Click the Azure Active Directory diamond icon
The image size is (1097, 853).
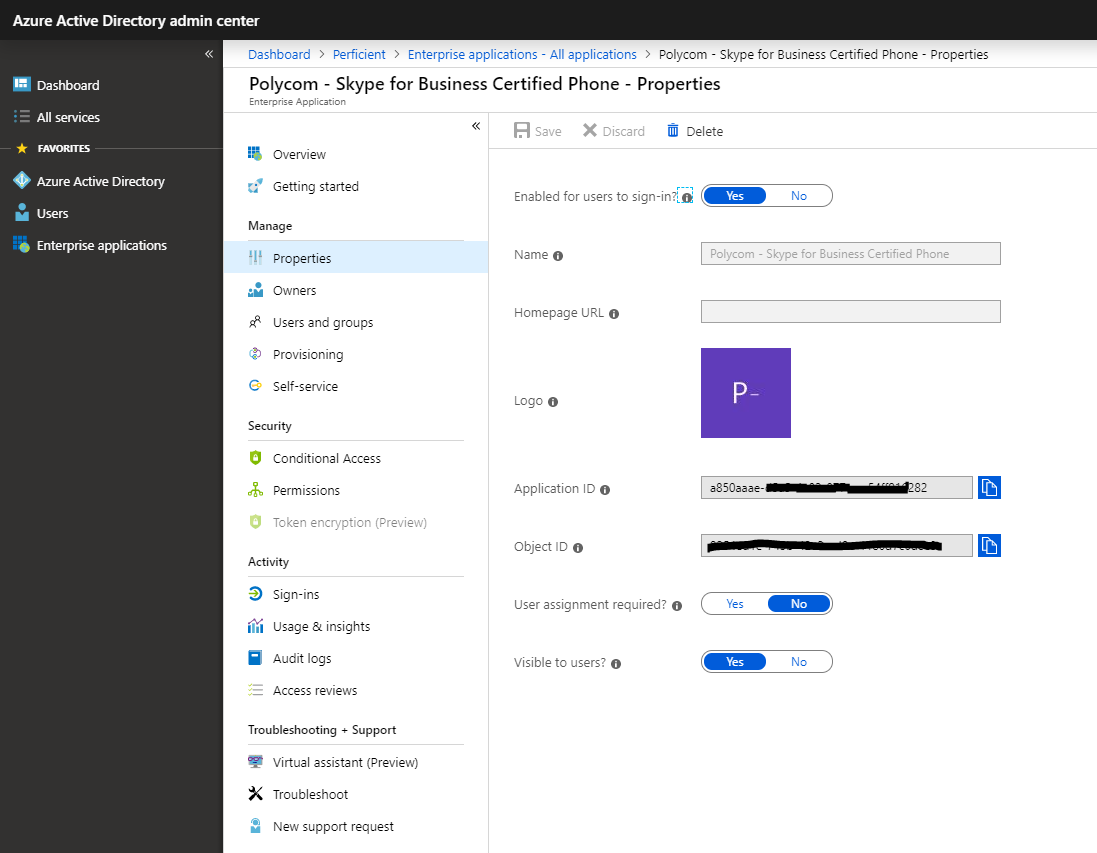(22, 181)
